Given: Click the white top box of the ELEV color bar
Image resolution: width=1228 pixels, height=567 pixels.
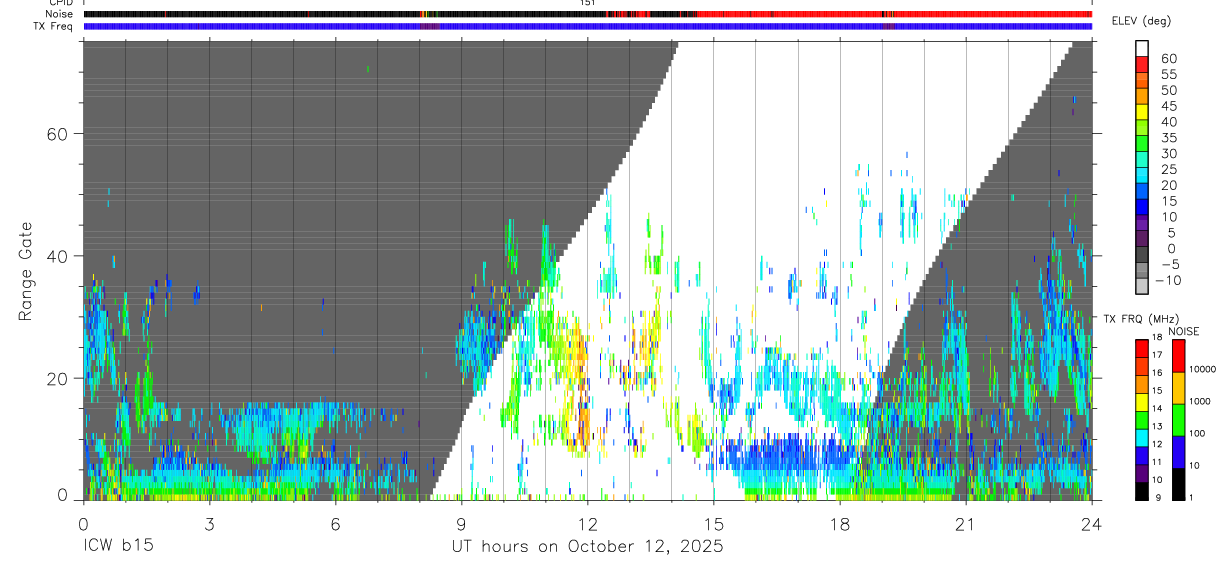Looking at the screenshot, I should click(1142, 48).
